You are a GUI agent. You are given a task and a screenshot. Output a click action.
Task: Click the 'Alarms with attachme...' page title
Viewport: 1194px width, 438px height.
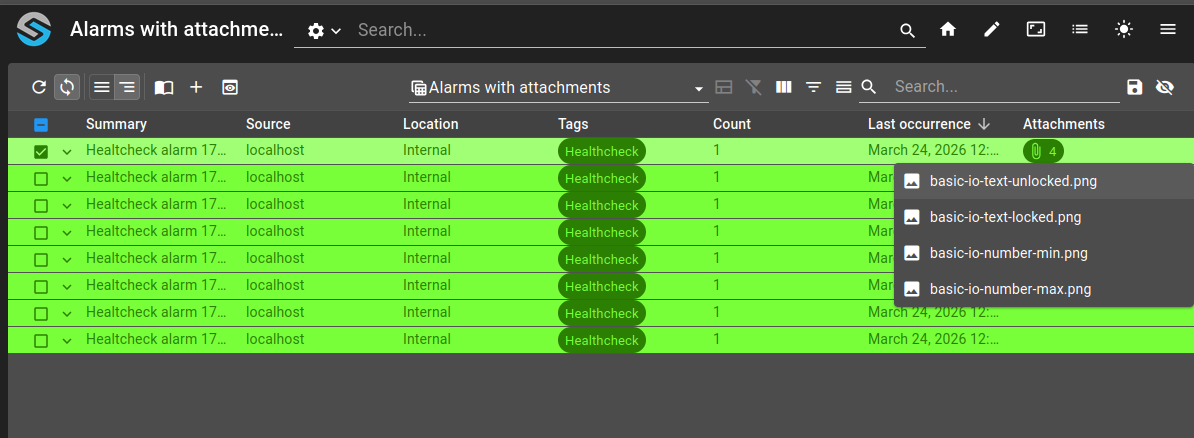tap(177, 30)
